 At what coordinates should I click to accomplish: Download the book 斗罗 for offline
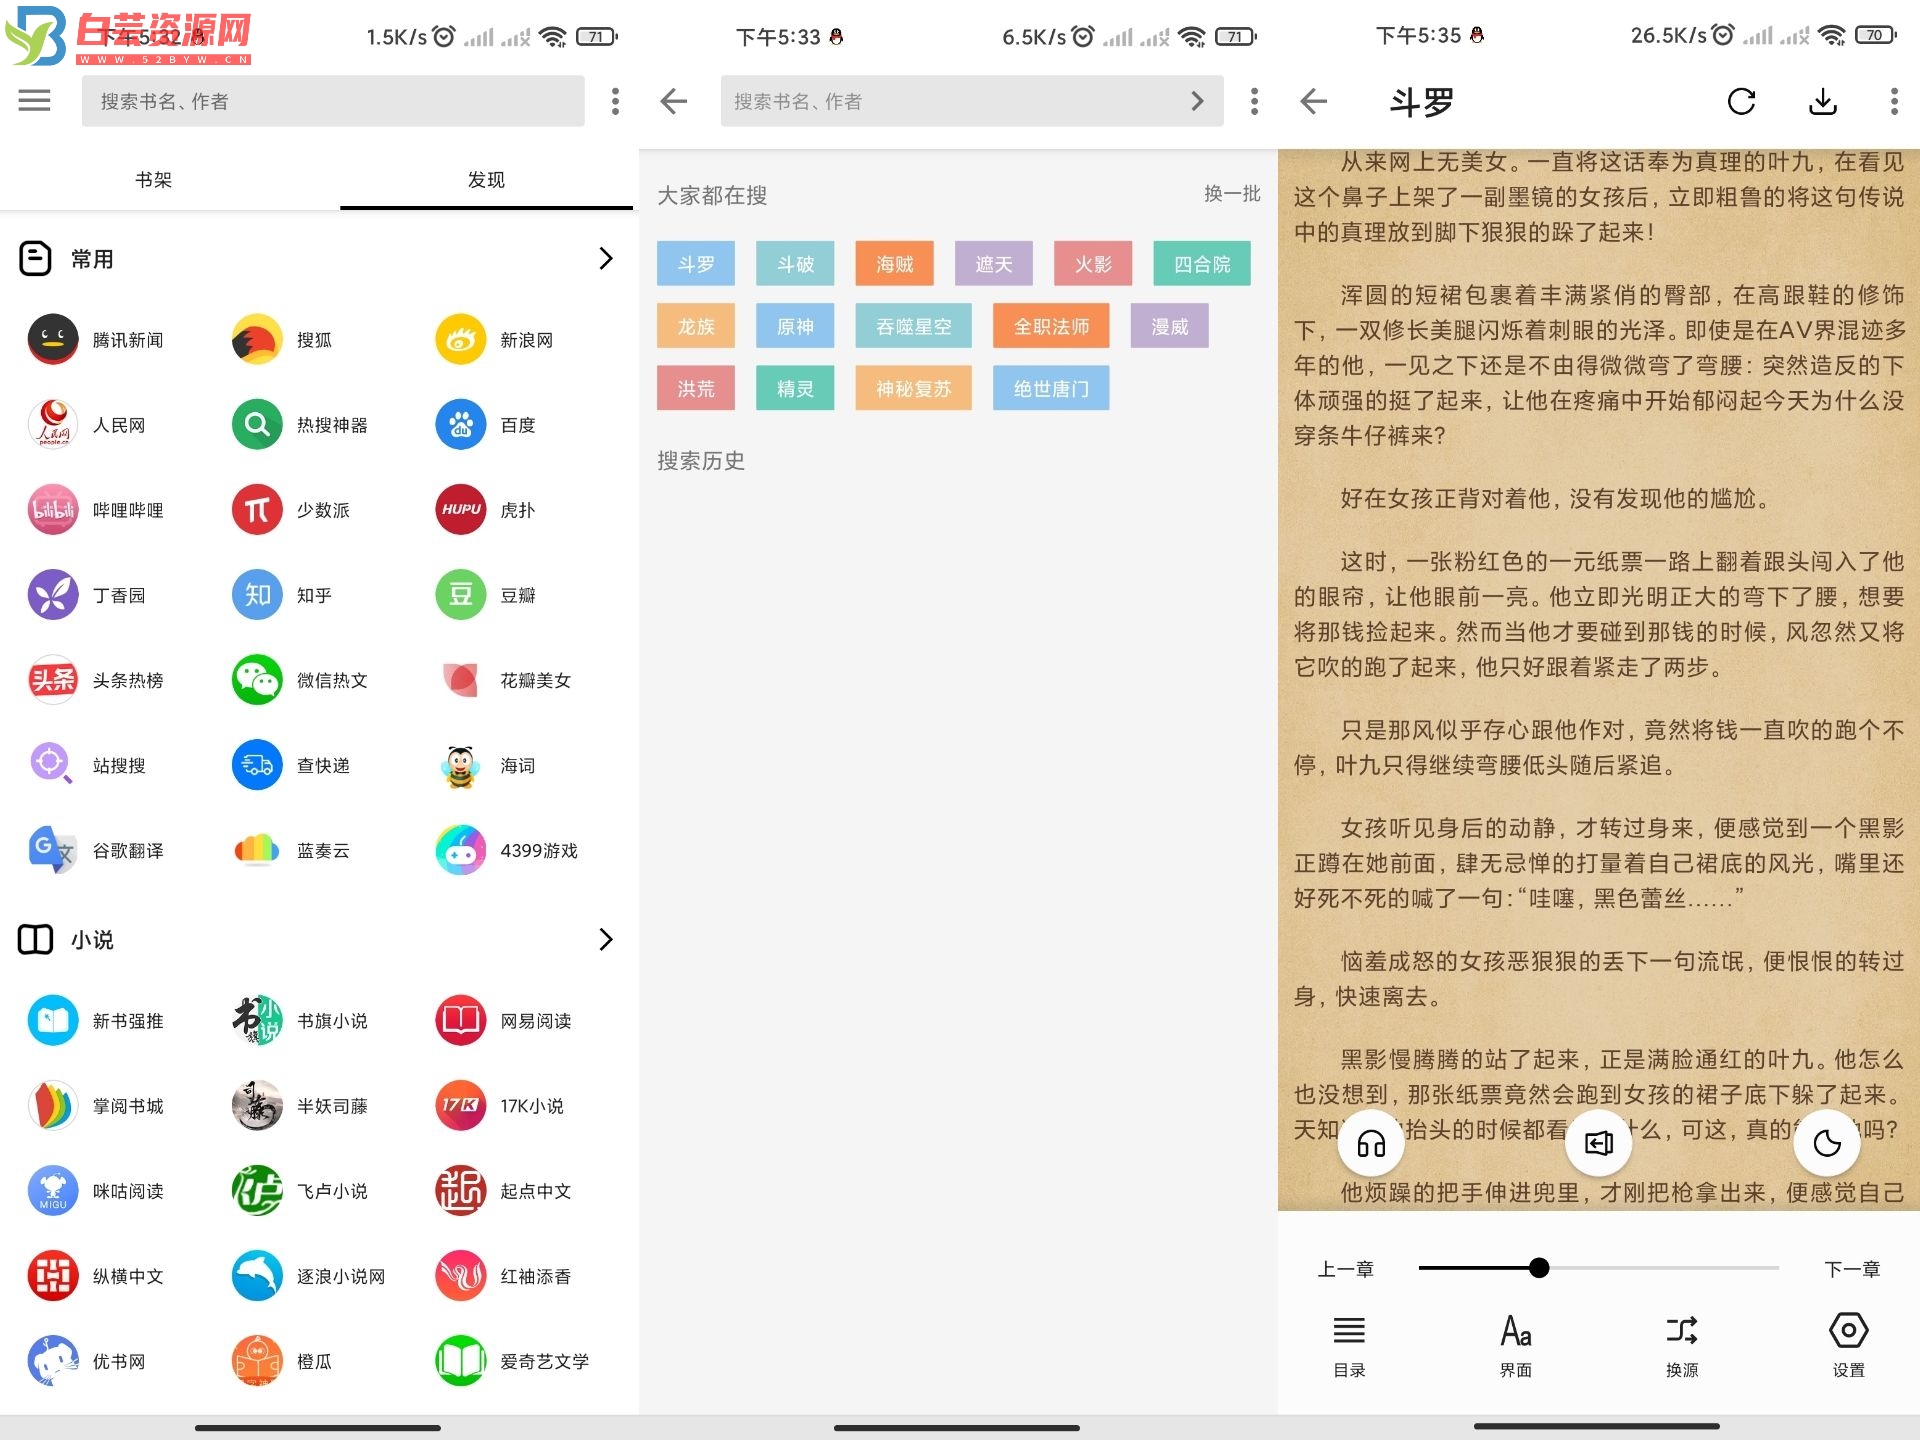[x=1823, y=101]
